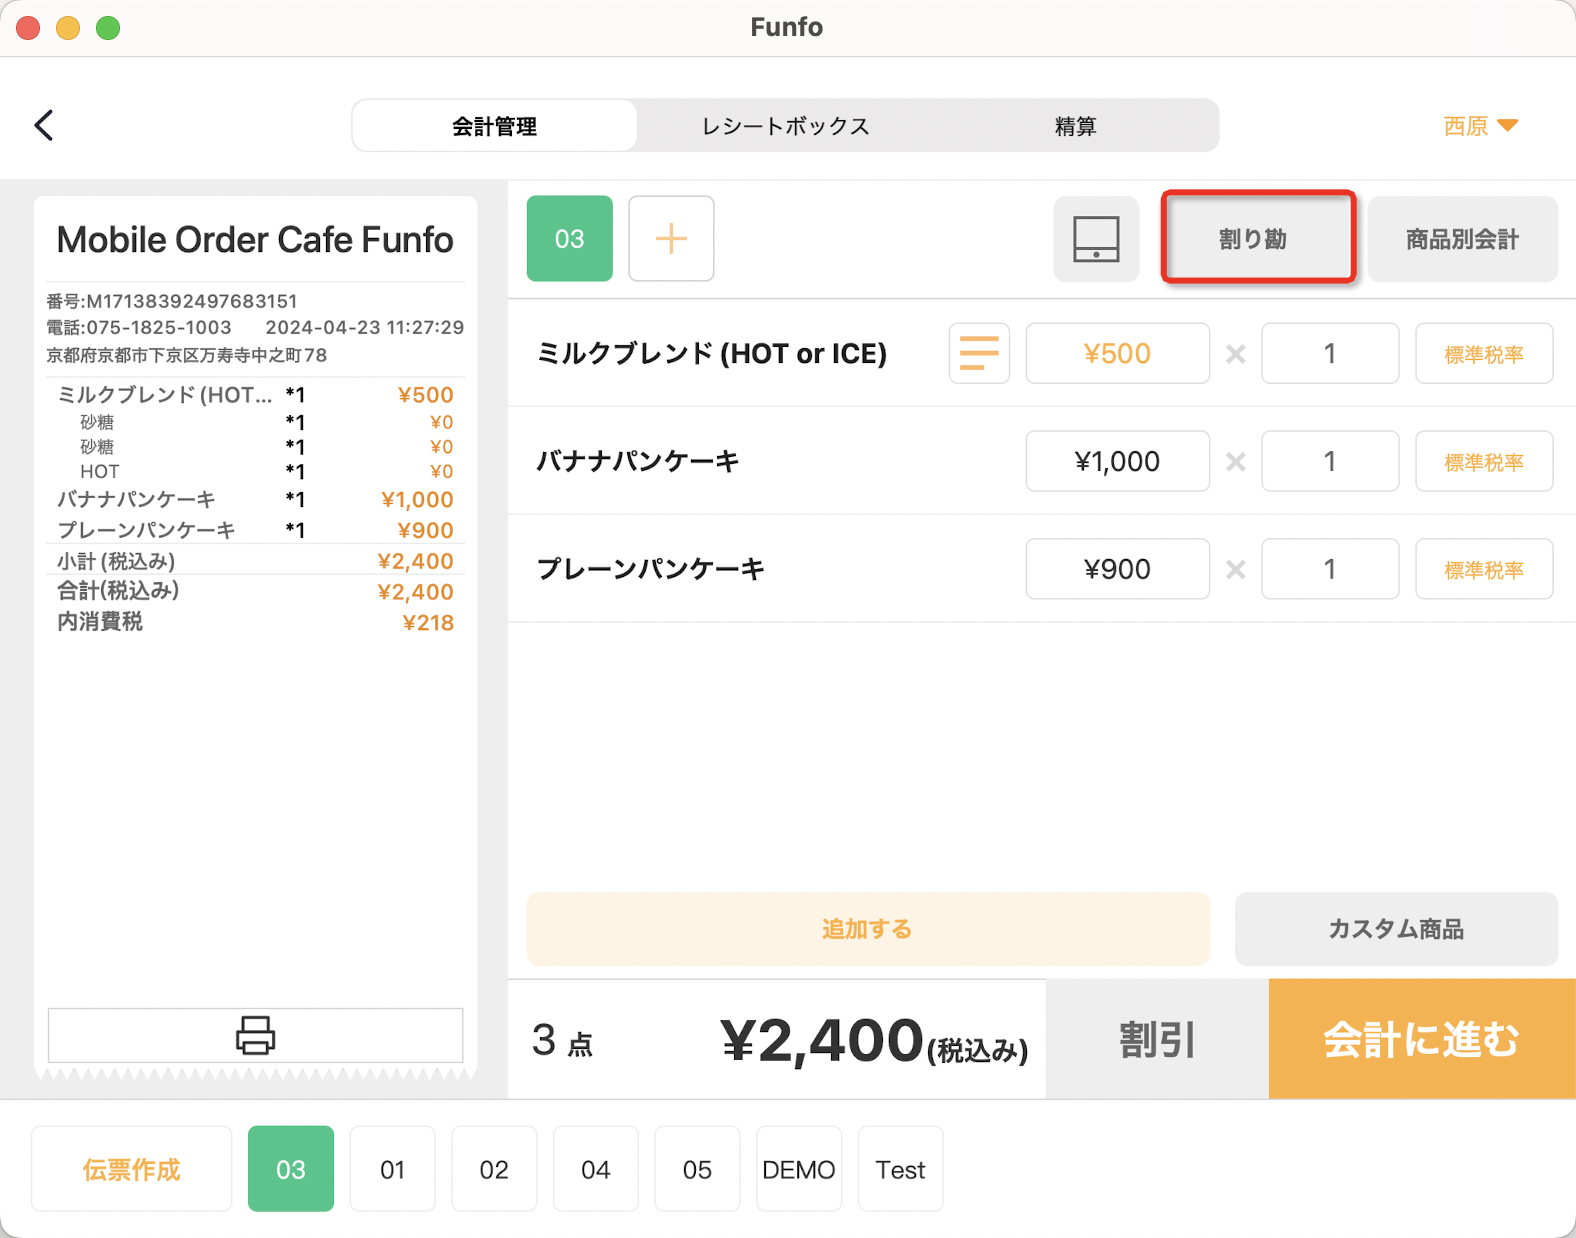Edit the ¥900 price field
The width and height of the screenshot is (1576, 1238).
coord(1117,569)
